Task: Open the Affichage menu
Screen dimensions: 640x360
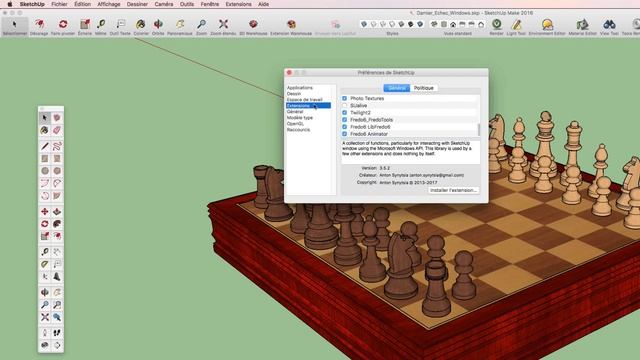Action: (109, 4)
